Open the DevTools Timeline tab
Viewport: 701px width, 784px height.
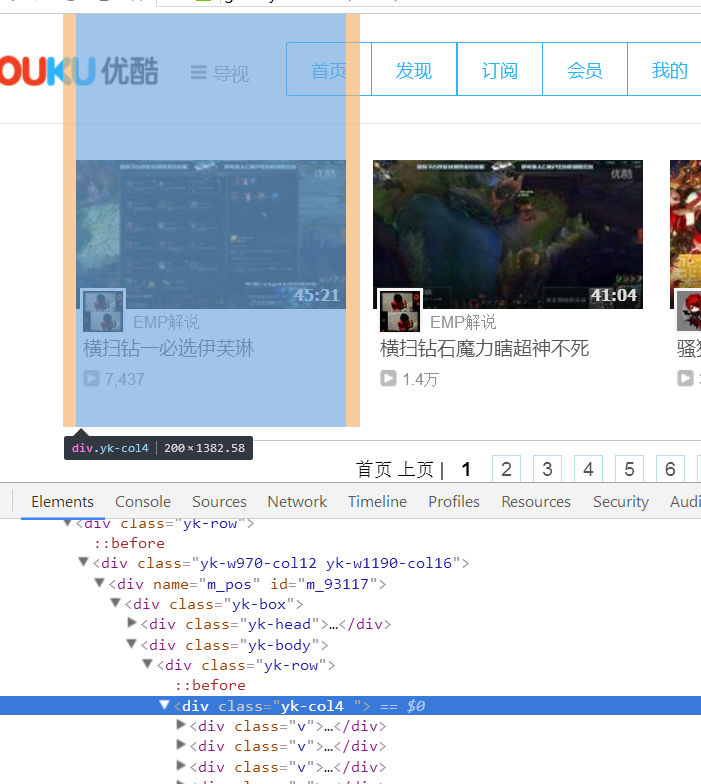[x=378, y=502]
